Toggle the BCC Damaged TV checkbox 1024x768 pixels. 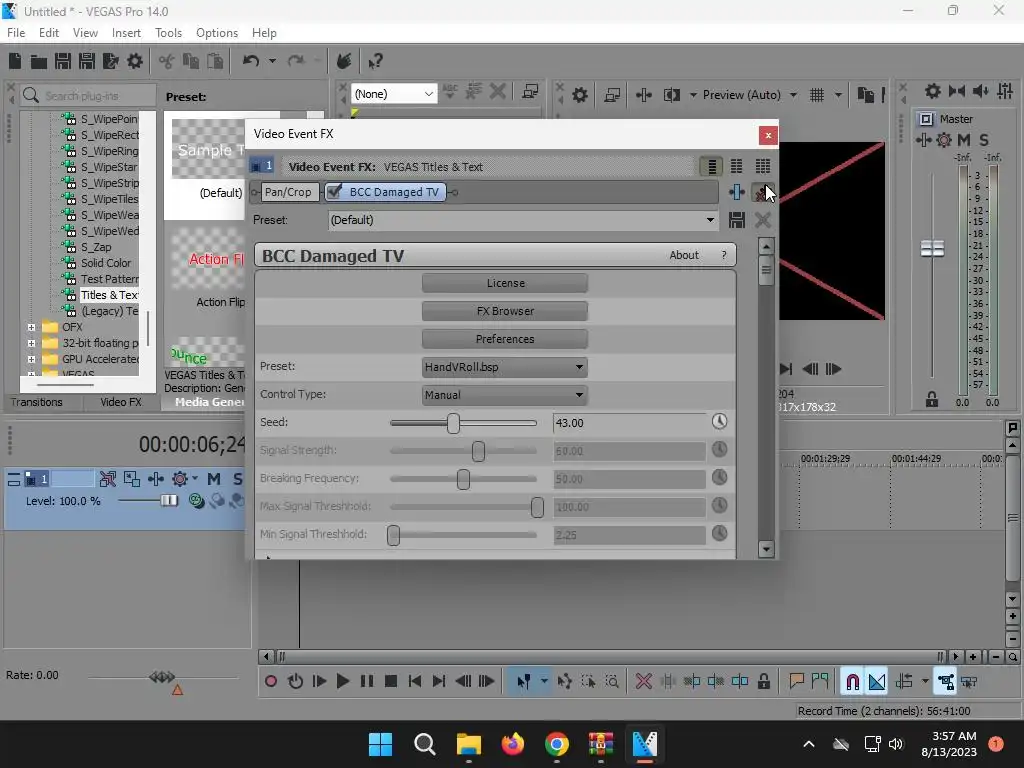point(334,191)
